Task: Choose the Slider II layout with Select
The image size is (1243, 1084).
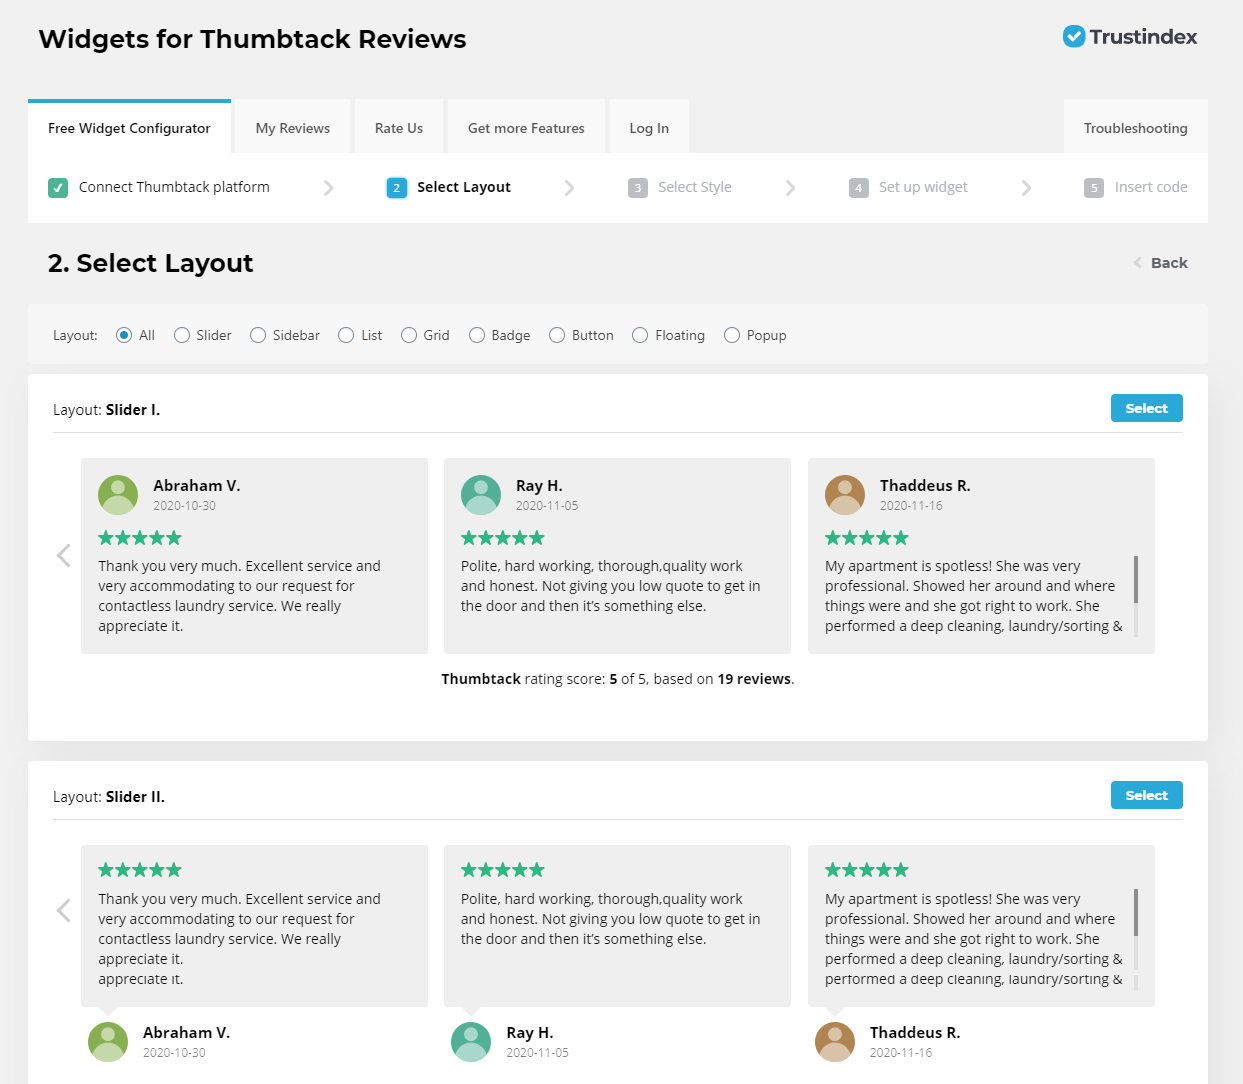Action: pyautogui.click(x=1147, y=795)
